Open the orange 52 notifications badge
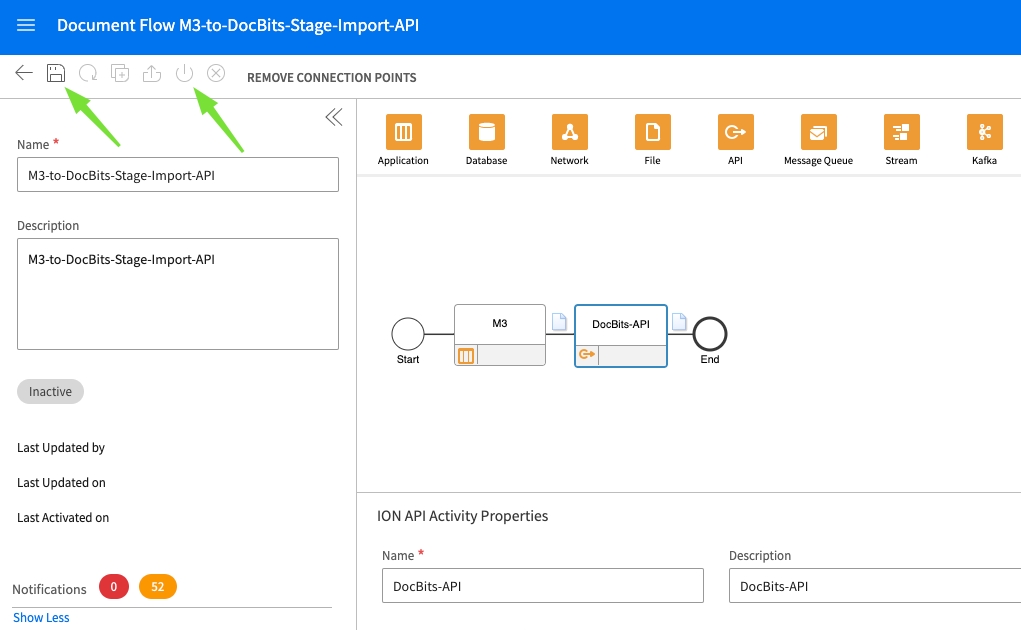 click(x=158, y=587)
